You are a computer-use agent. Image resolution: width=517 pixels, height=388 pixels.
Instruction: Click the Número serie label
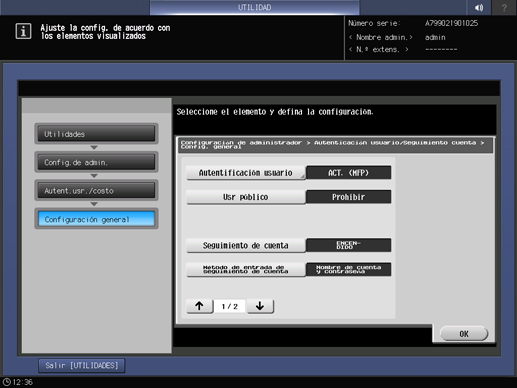point(374,23)
